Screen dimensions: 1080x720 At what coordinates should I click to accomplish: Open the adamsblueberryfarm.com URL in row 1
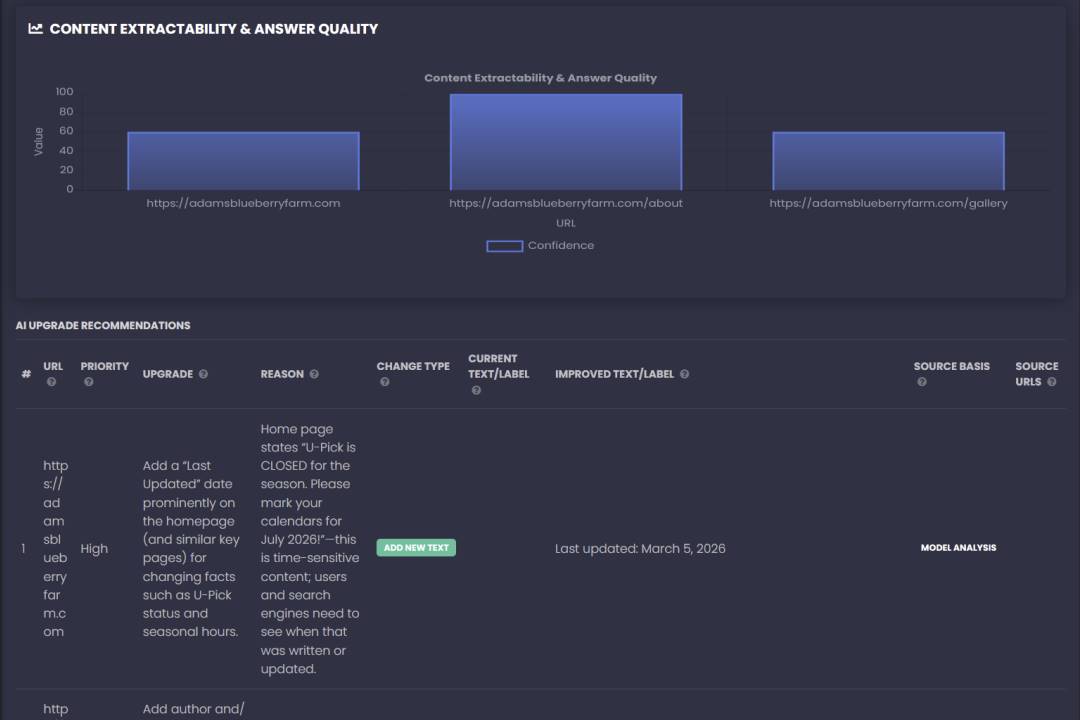click(x=55, y=548)
